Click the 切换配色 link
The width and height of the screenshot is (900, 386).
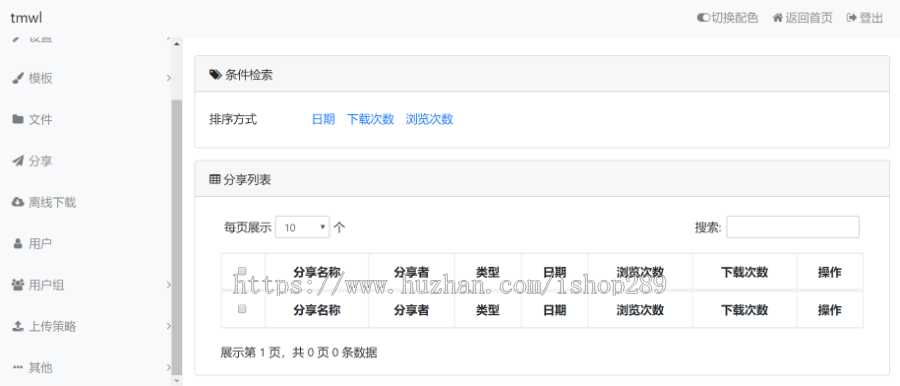point(728,18)
